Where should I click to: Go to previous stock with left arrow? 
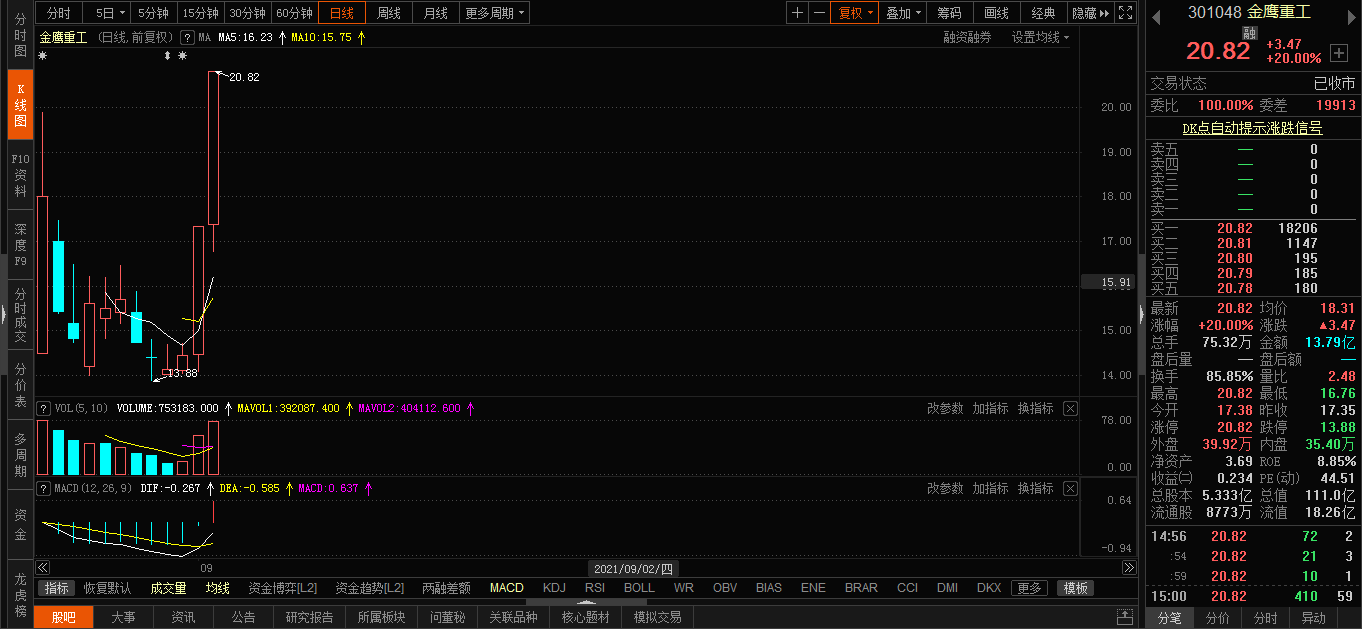[1156, 16]
